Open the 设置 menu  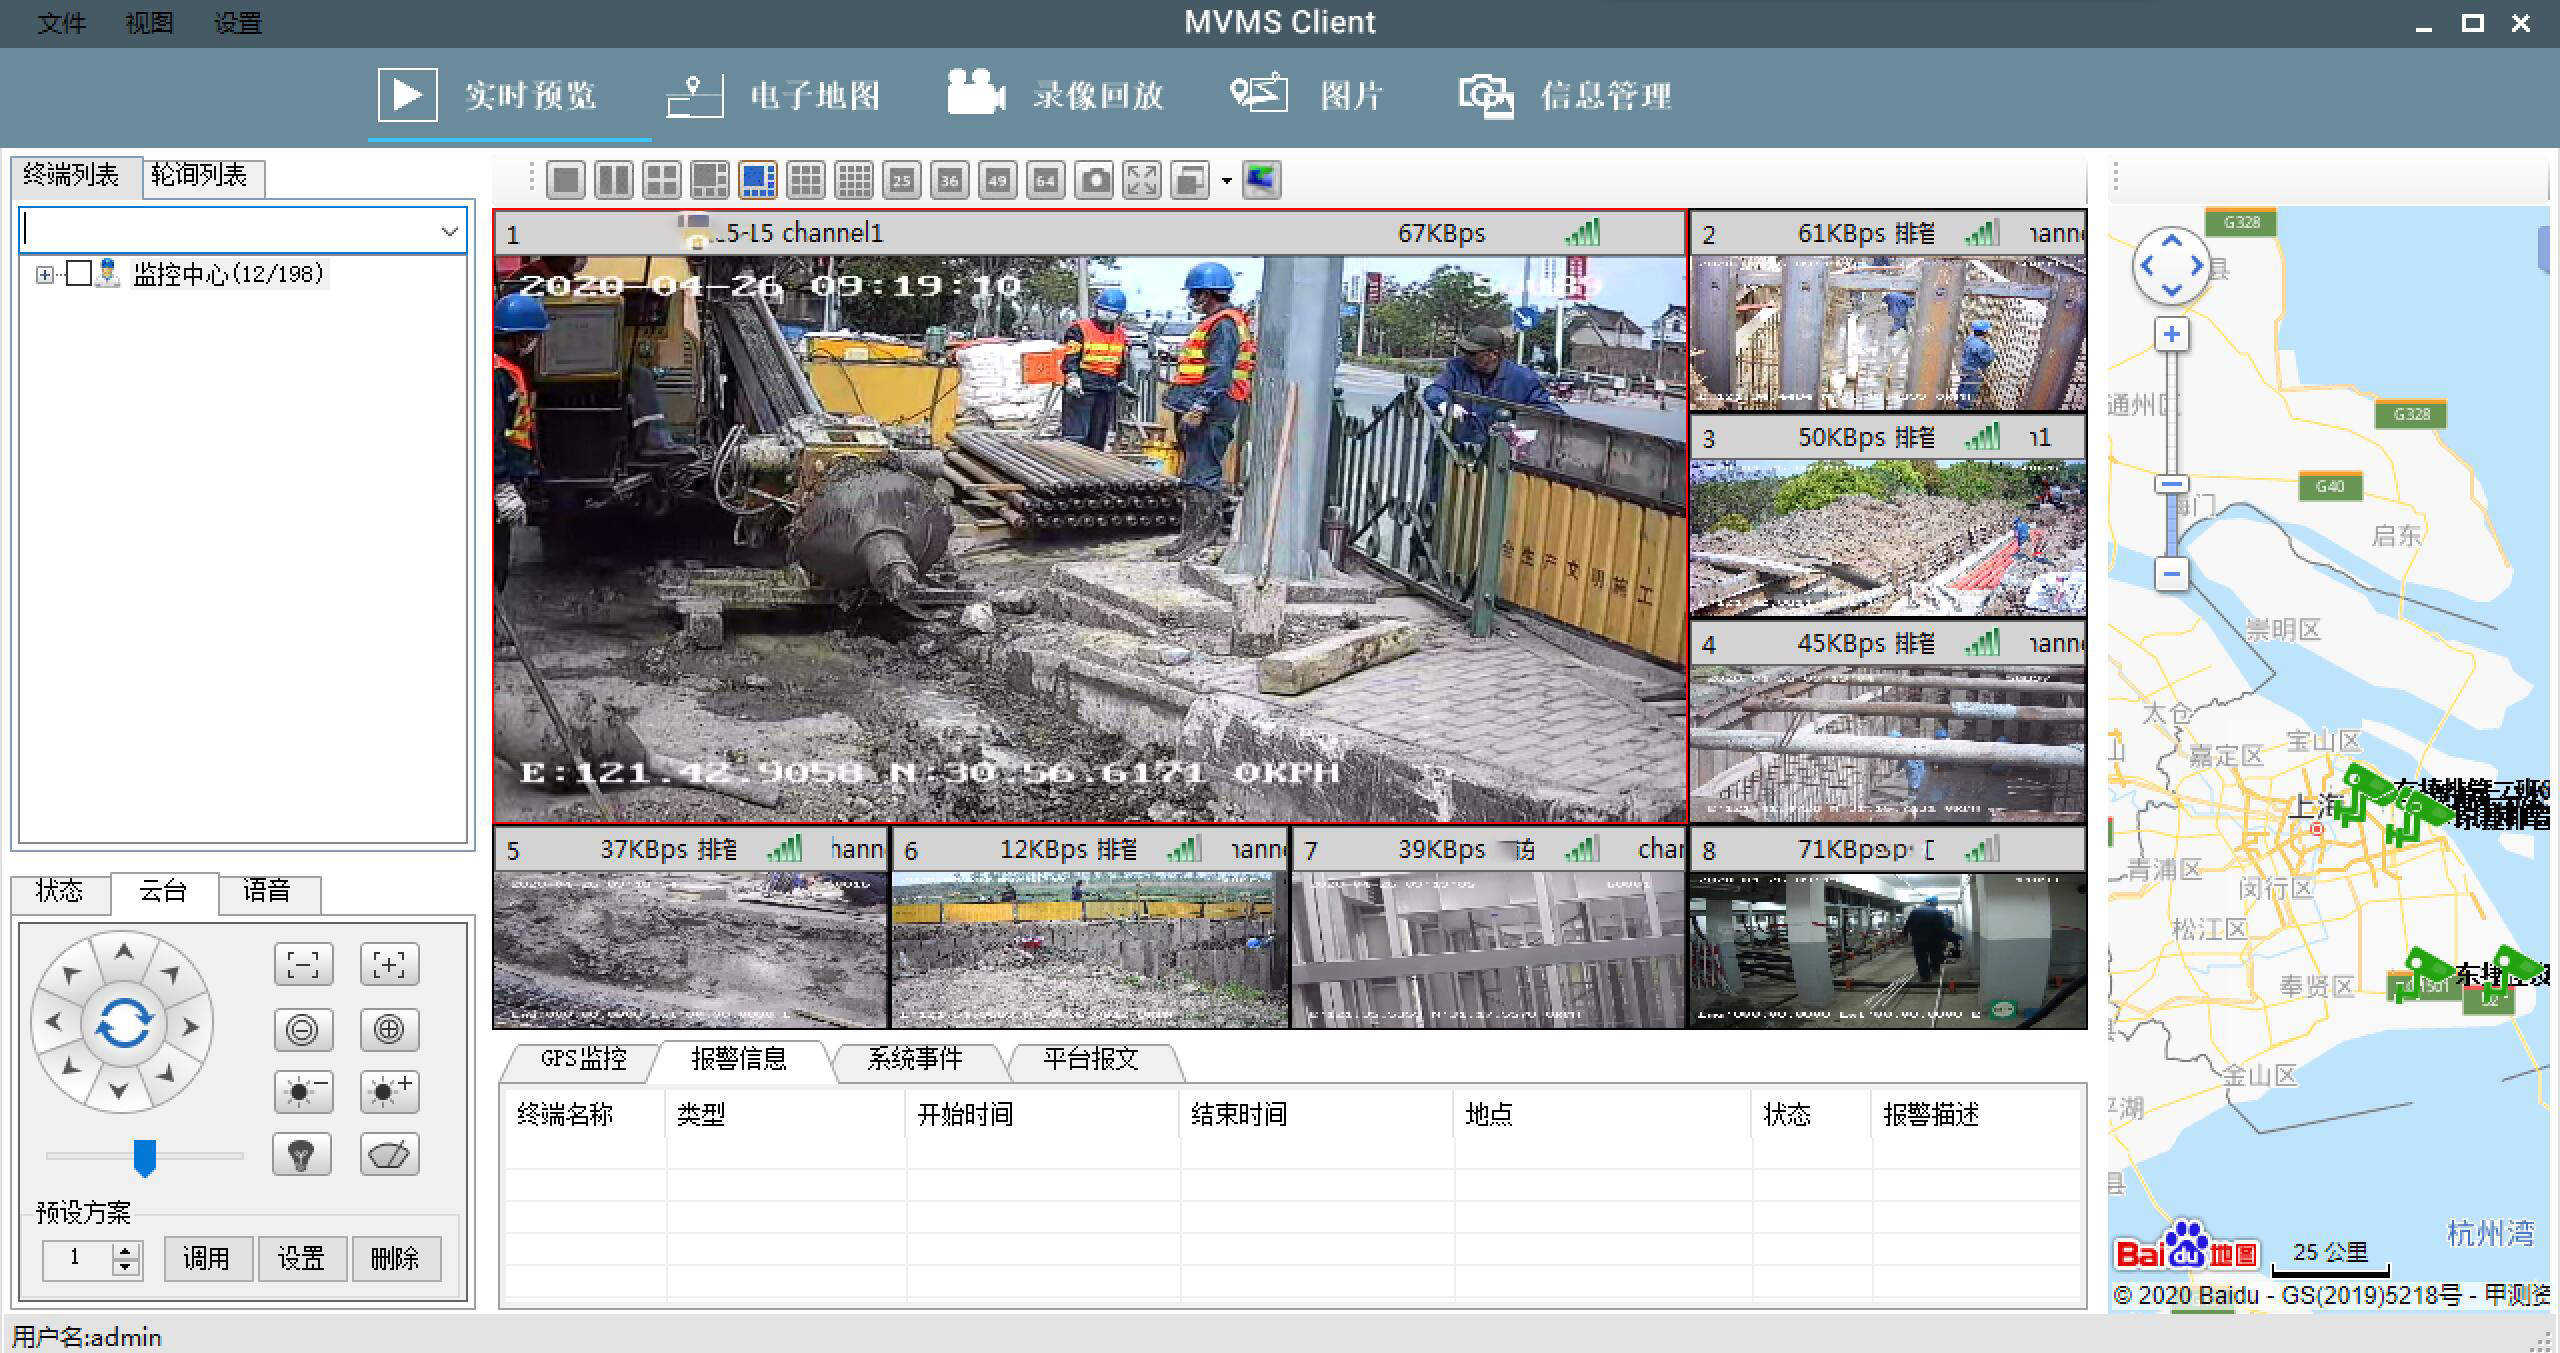[x=237, y=22]
